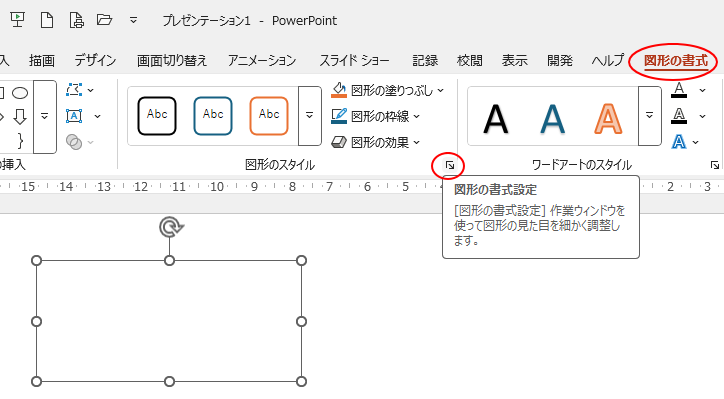Open 図形の効果 dropdown arrow
Image resolution: width=724 pixels, height=399 pixels.
click(417, 142)
